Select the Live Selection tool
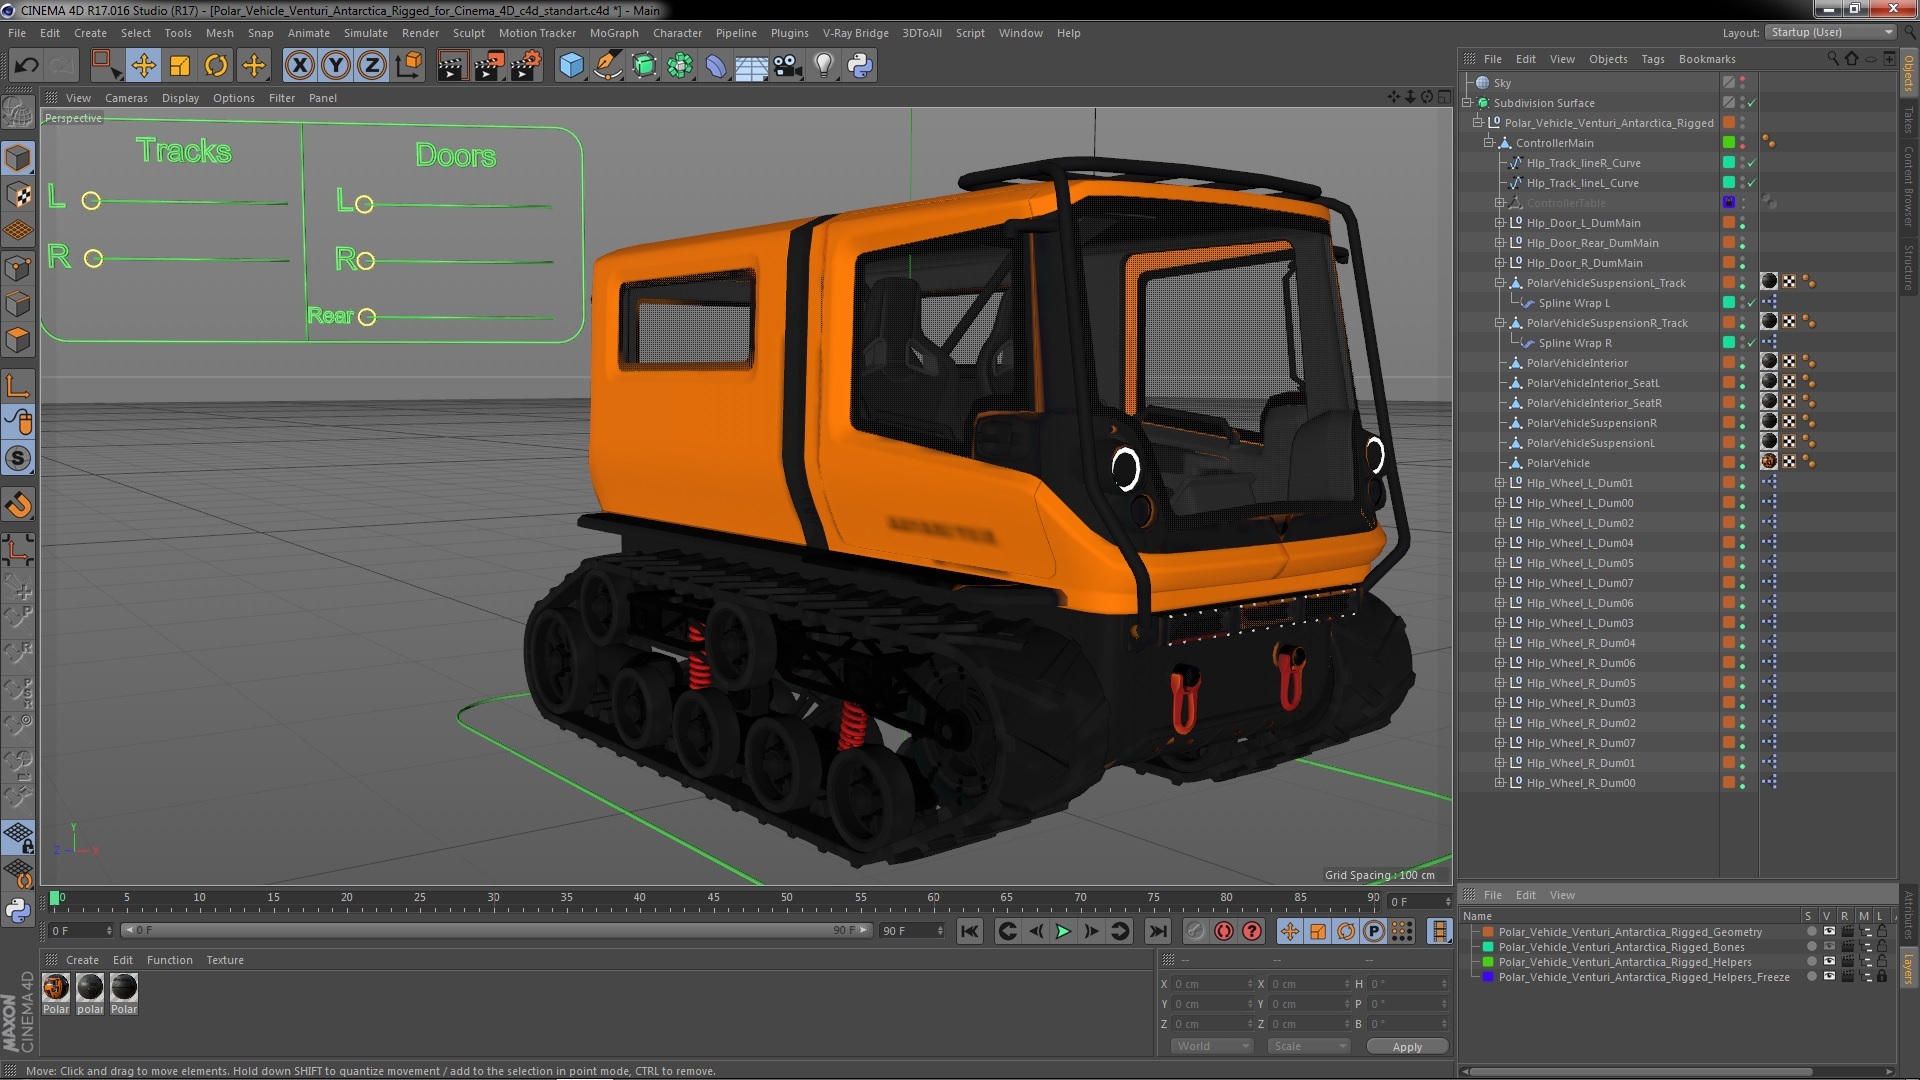 105,66
